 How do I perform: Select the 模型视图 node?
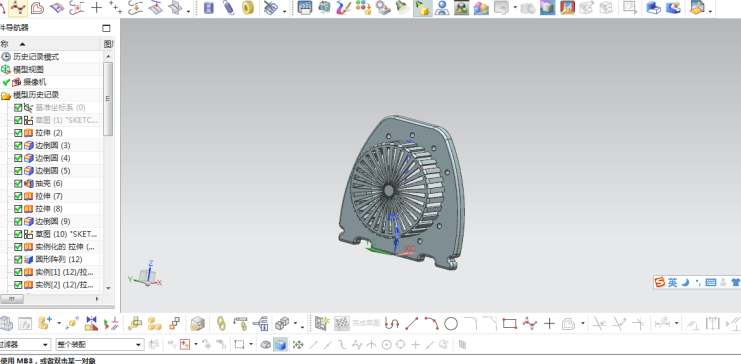pos(28,69)
